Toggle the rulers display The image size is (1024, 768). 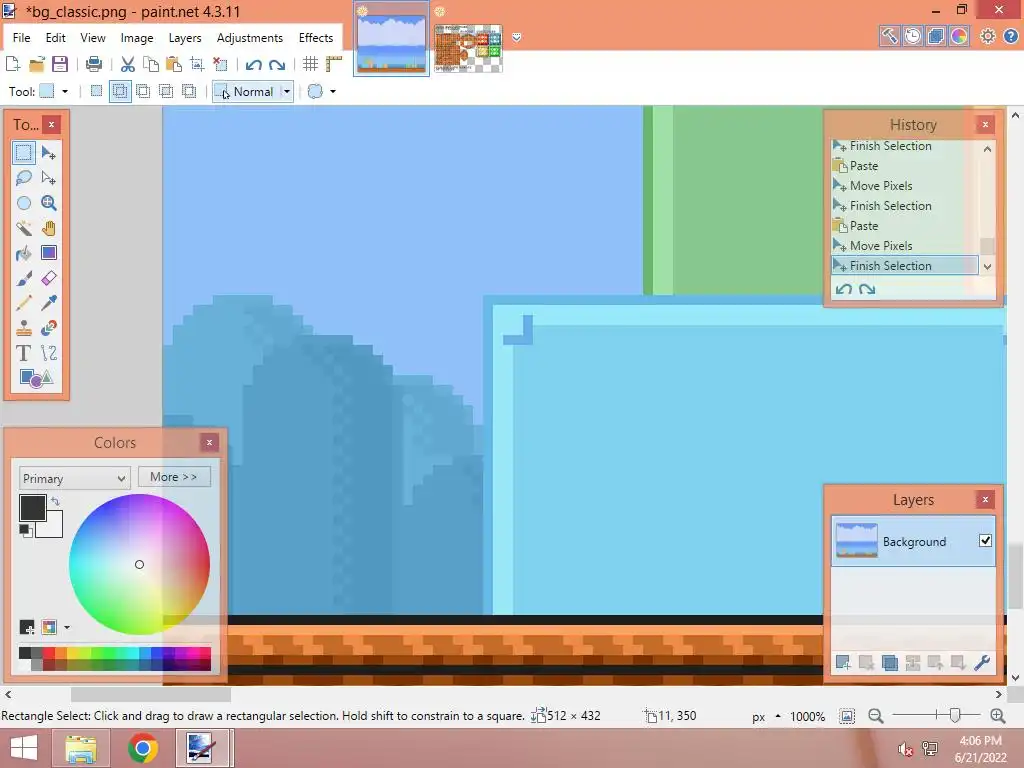coord(334,64)
